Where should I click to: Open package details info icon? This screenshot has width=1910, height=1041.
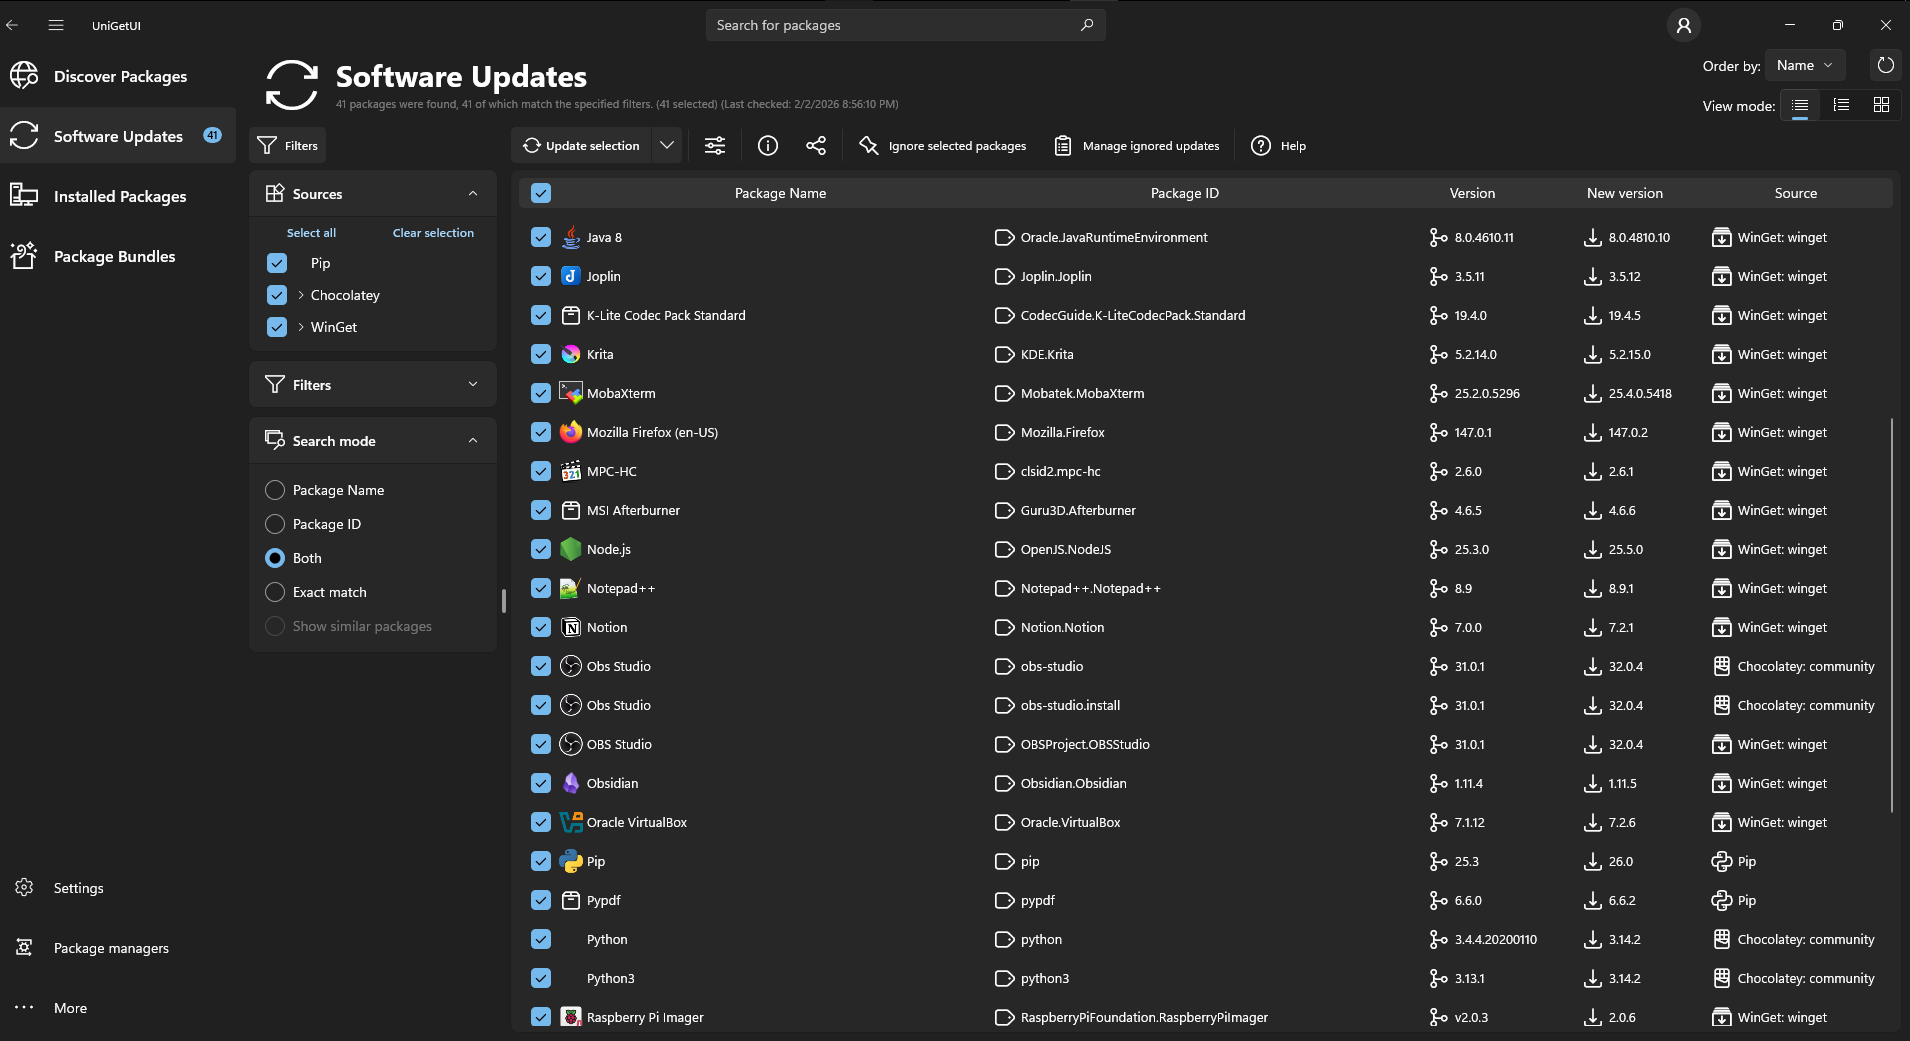click(x=768, y=146)
